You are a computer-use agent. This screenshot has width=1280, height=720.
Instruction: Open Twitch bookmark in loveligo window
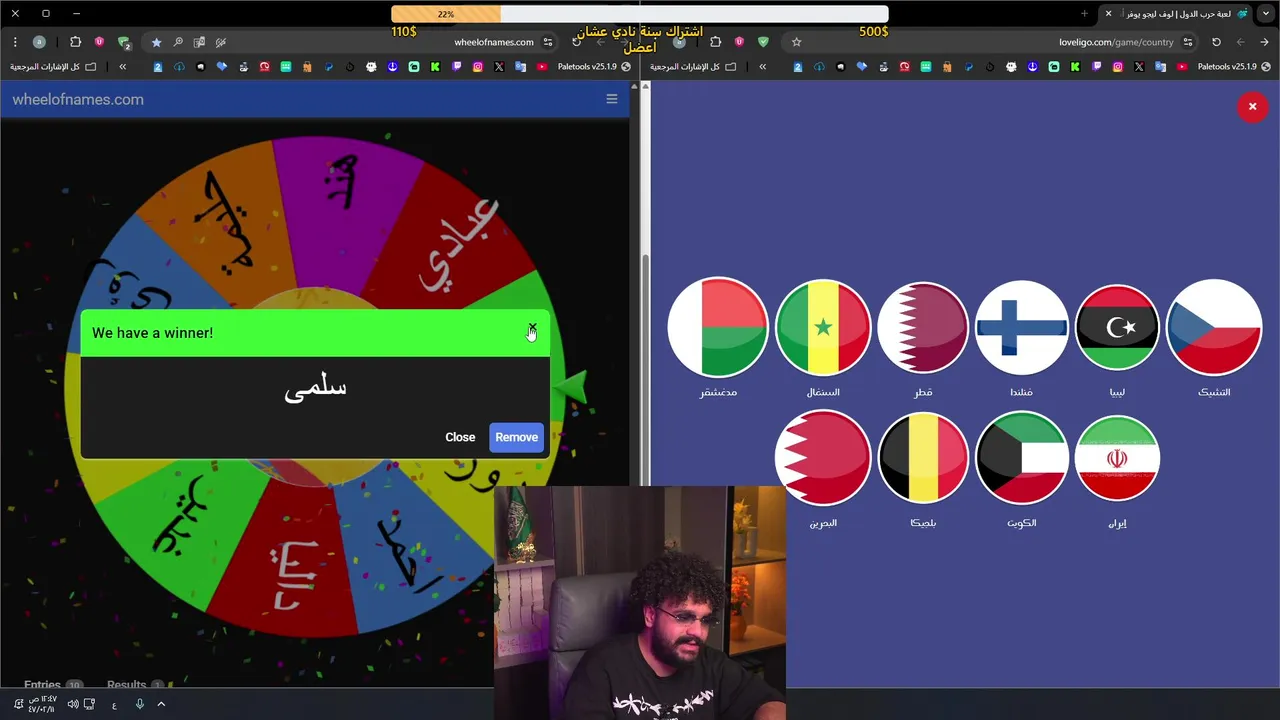point(1097,66)
